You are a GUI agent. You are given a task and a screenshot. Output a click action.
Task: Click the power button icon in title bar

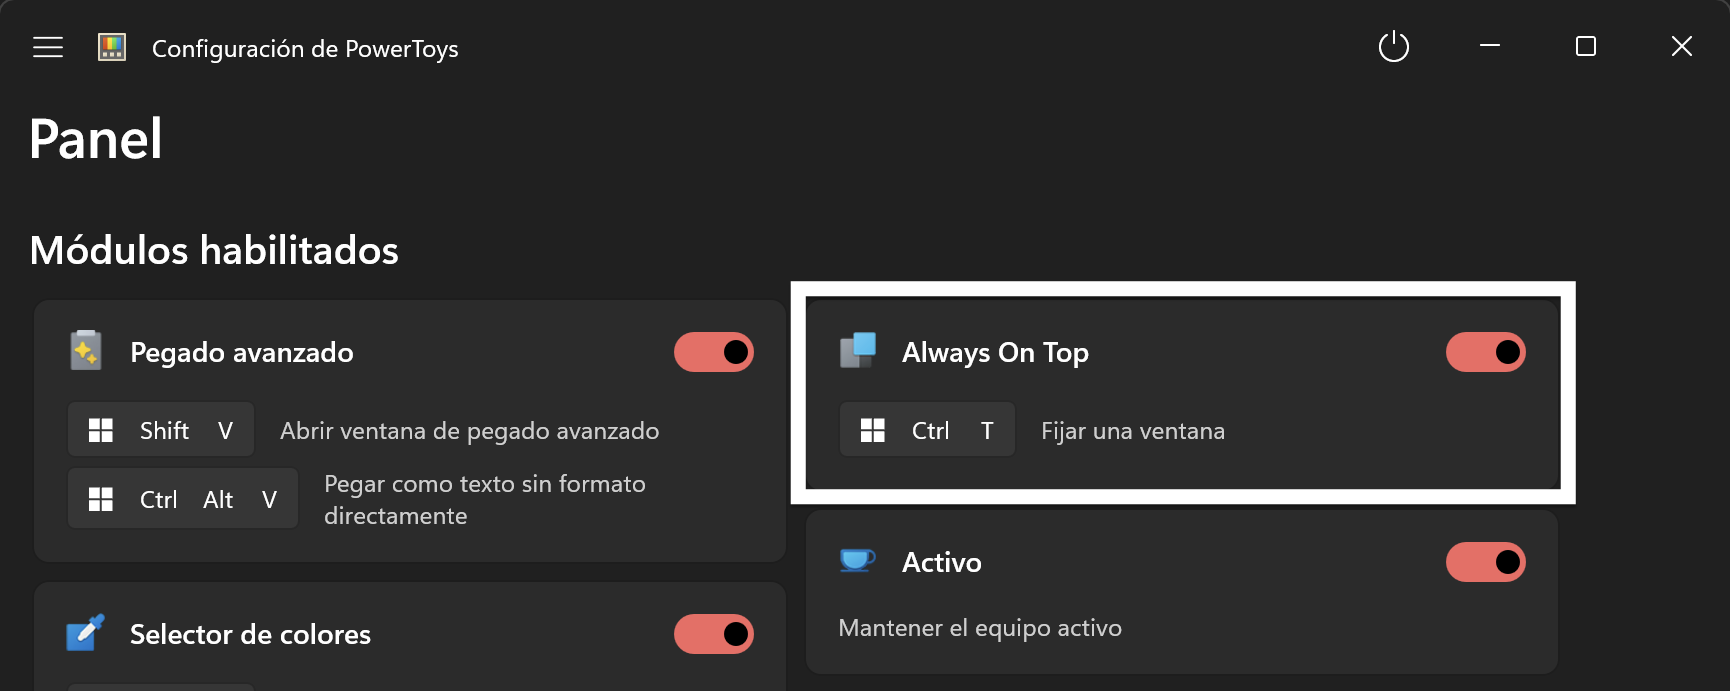tap(1394, 47)
